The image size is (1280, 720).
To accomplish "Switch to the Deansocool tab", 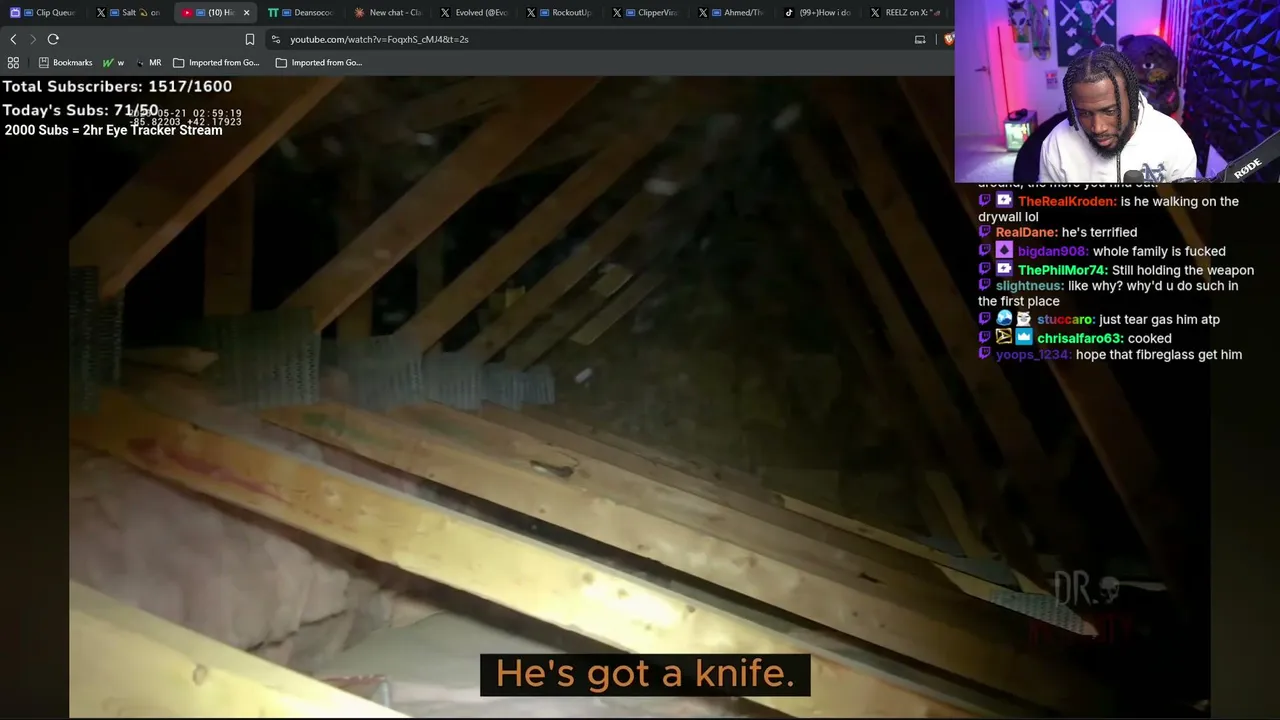I will coord(302,13).
